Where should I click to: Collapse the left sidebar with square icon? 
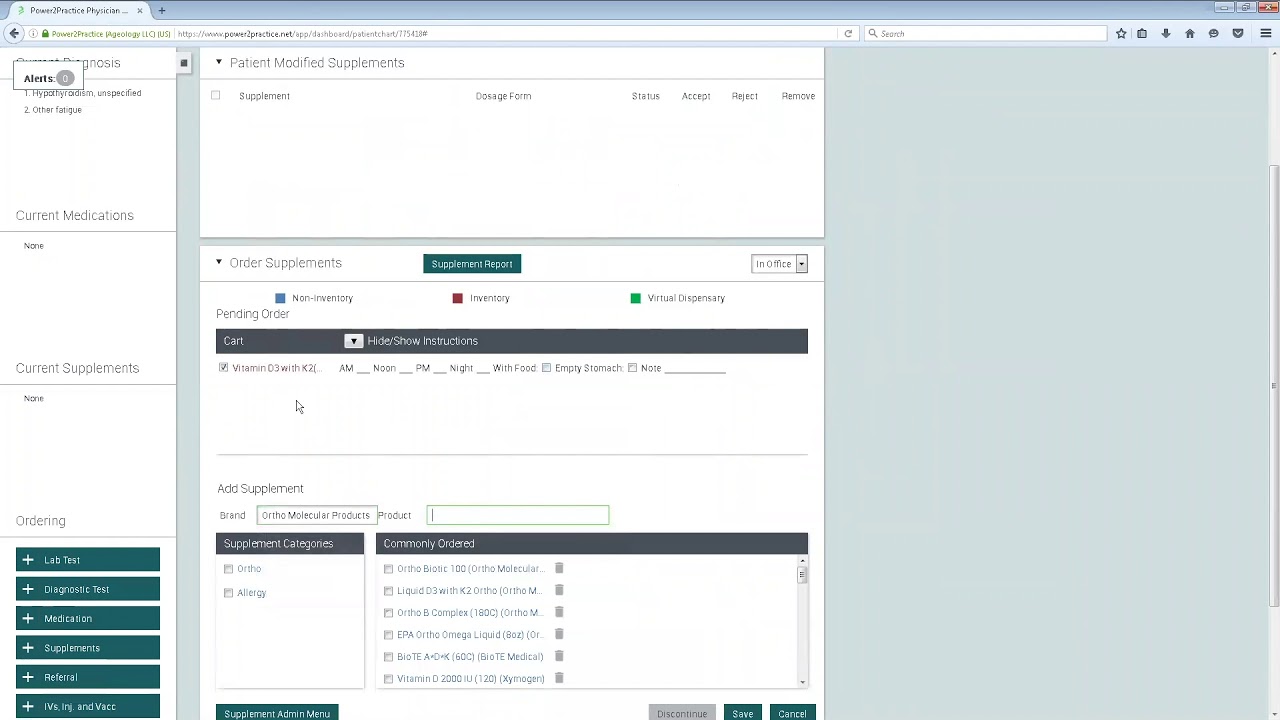tap(183, 64)
